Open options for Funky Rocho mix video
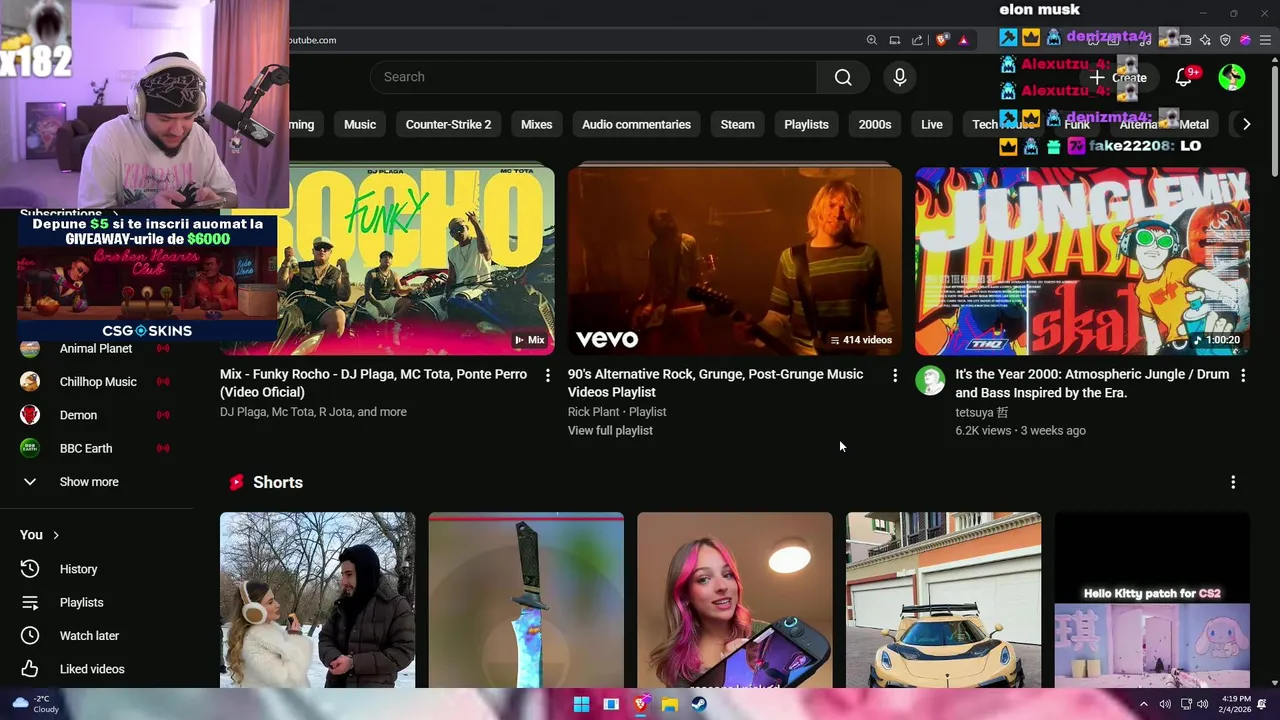Image resolution: width=1280 pixels, height=720 pixels. (547, 375)
